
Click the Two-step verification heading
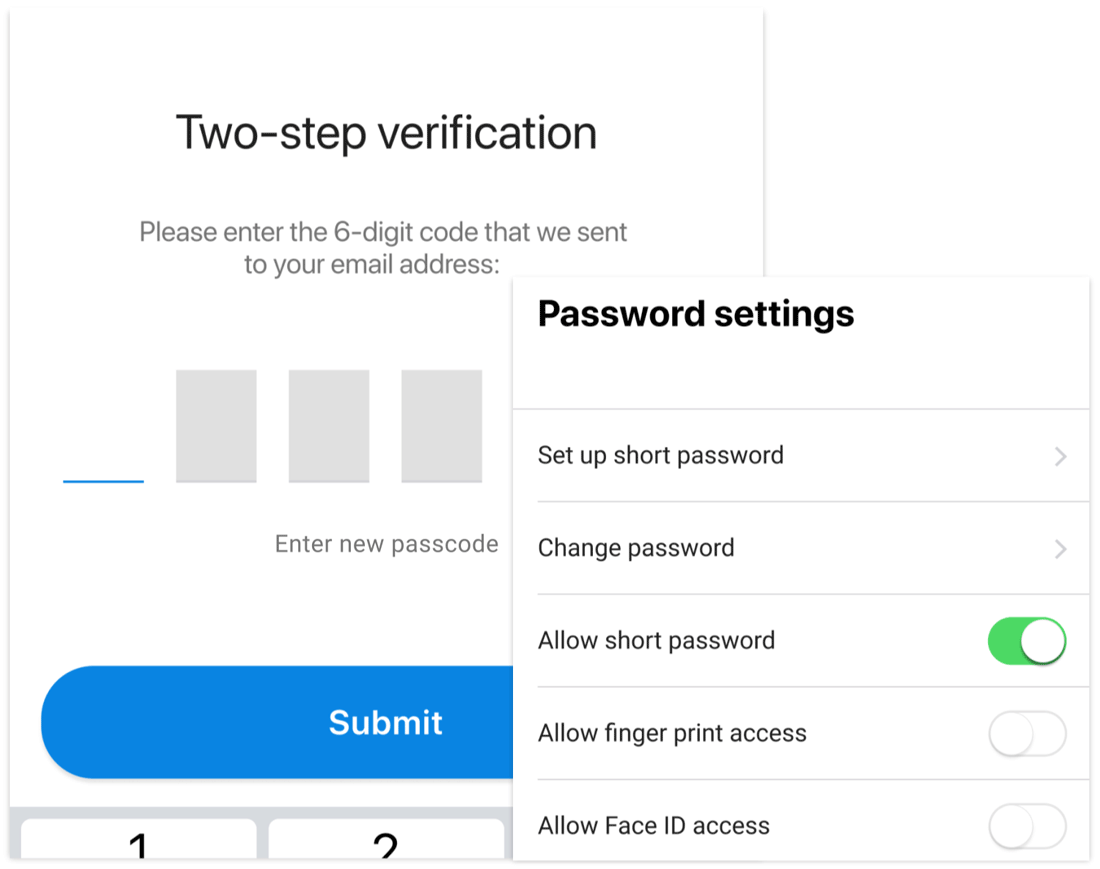385,131
